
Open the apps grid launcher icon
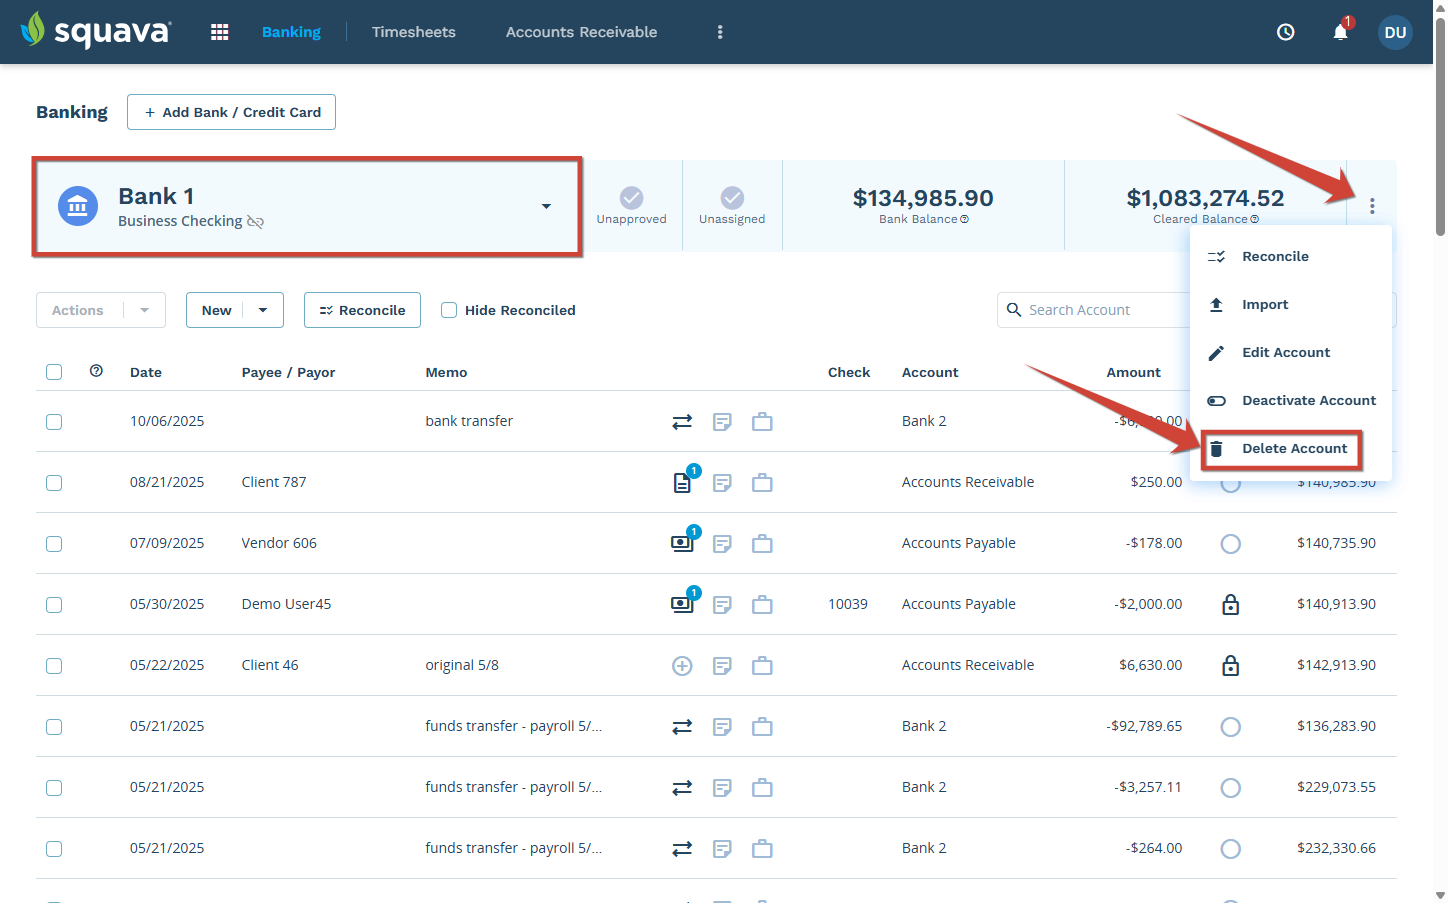coord(220,32)
